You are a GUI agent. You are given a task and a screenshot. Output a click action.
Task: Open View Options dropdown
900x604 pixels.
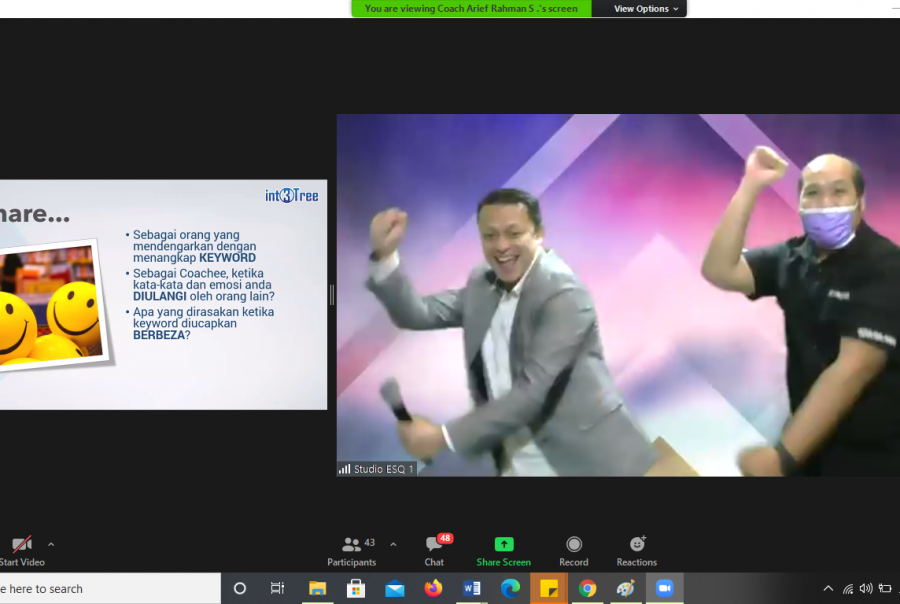[x=645, y=9]
